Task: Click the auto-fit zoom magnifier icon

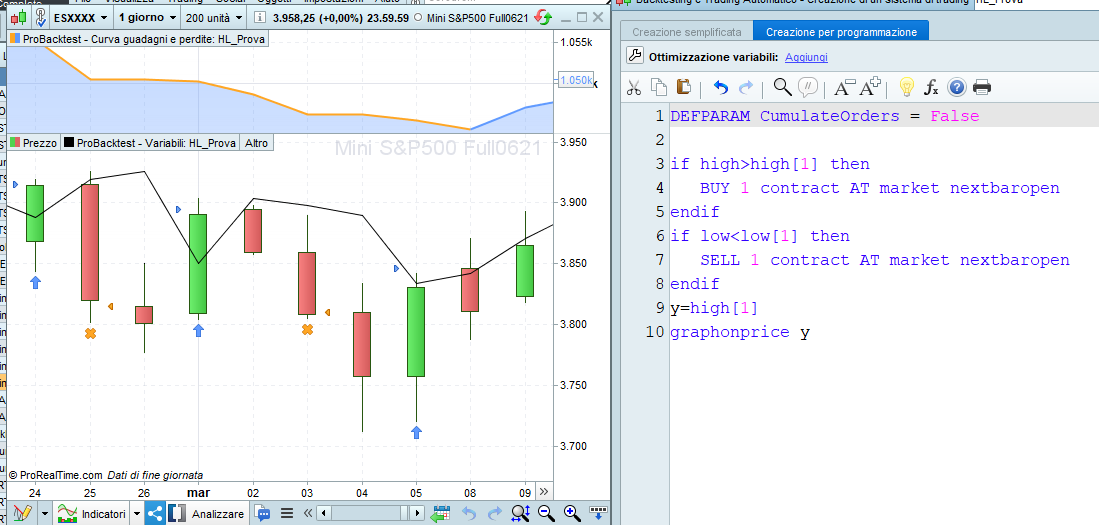Action: click(x=520, y=513)
